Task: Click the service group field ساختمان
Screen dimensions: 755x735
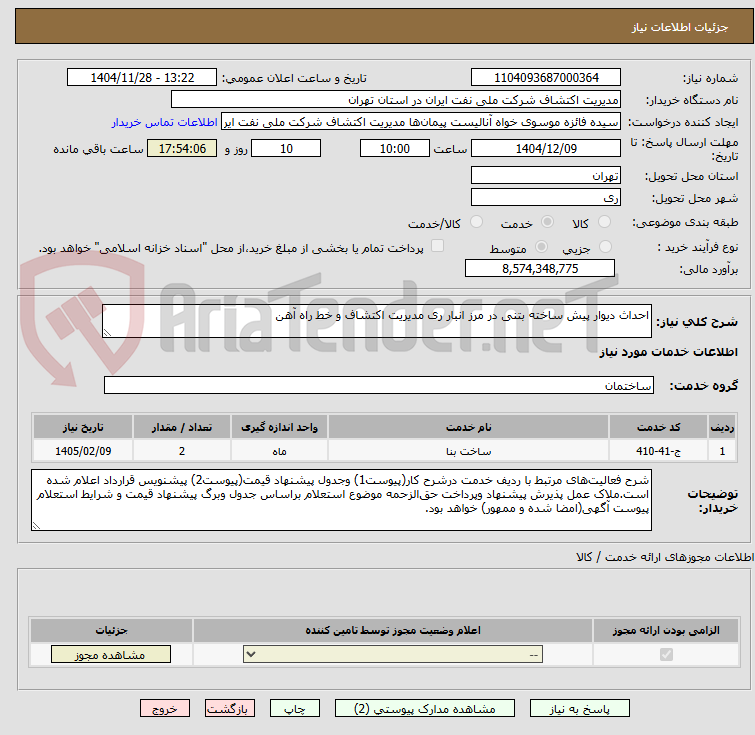Action: pos(378,385)
